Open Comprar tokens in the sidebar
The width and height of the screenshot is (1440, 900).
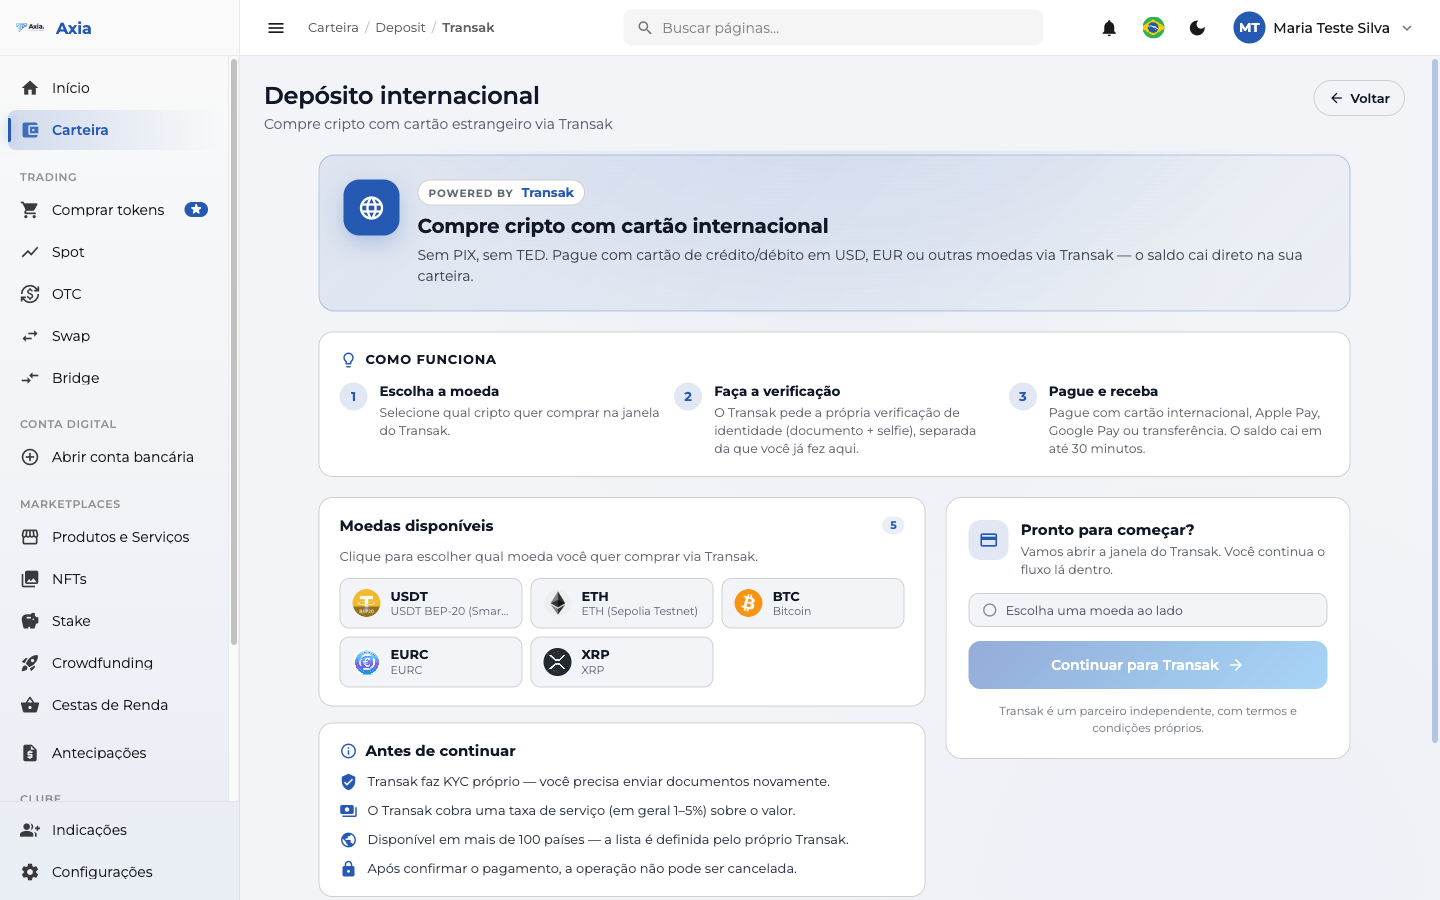point(114,210)
